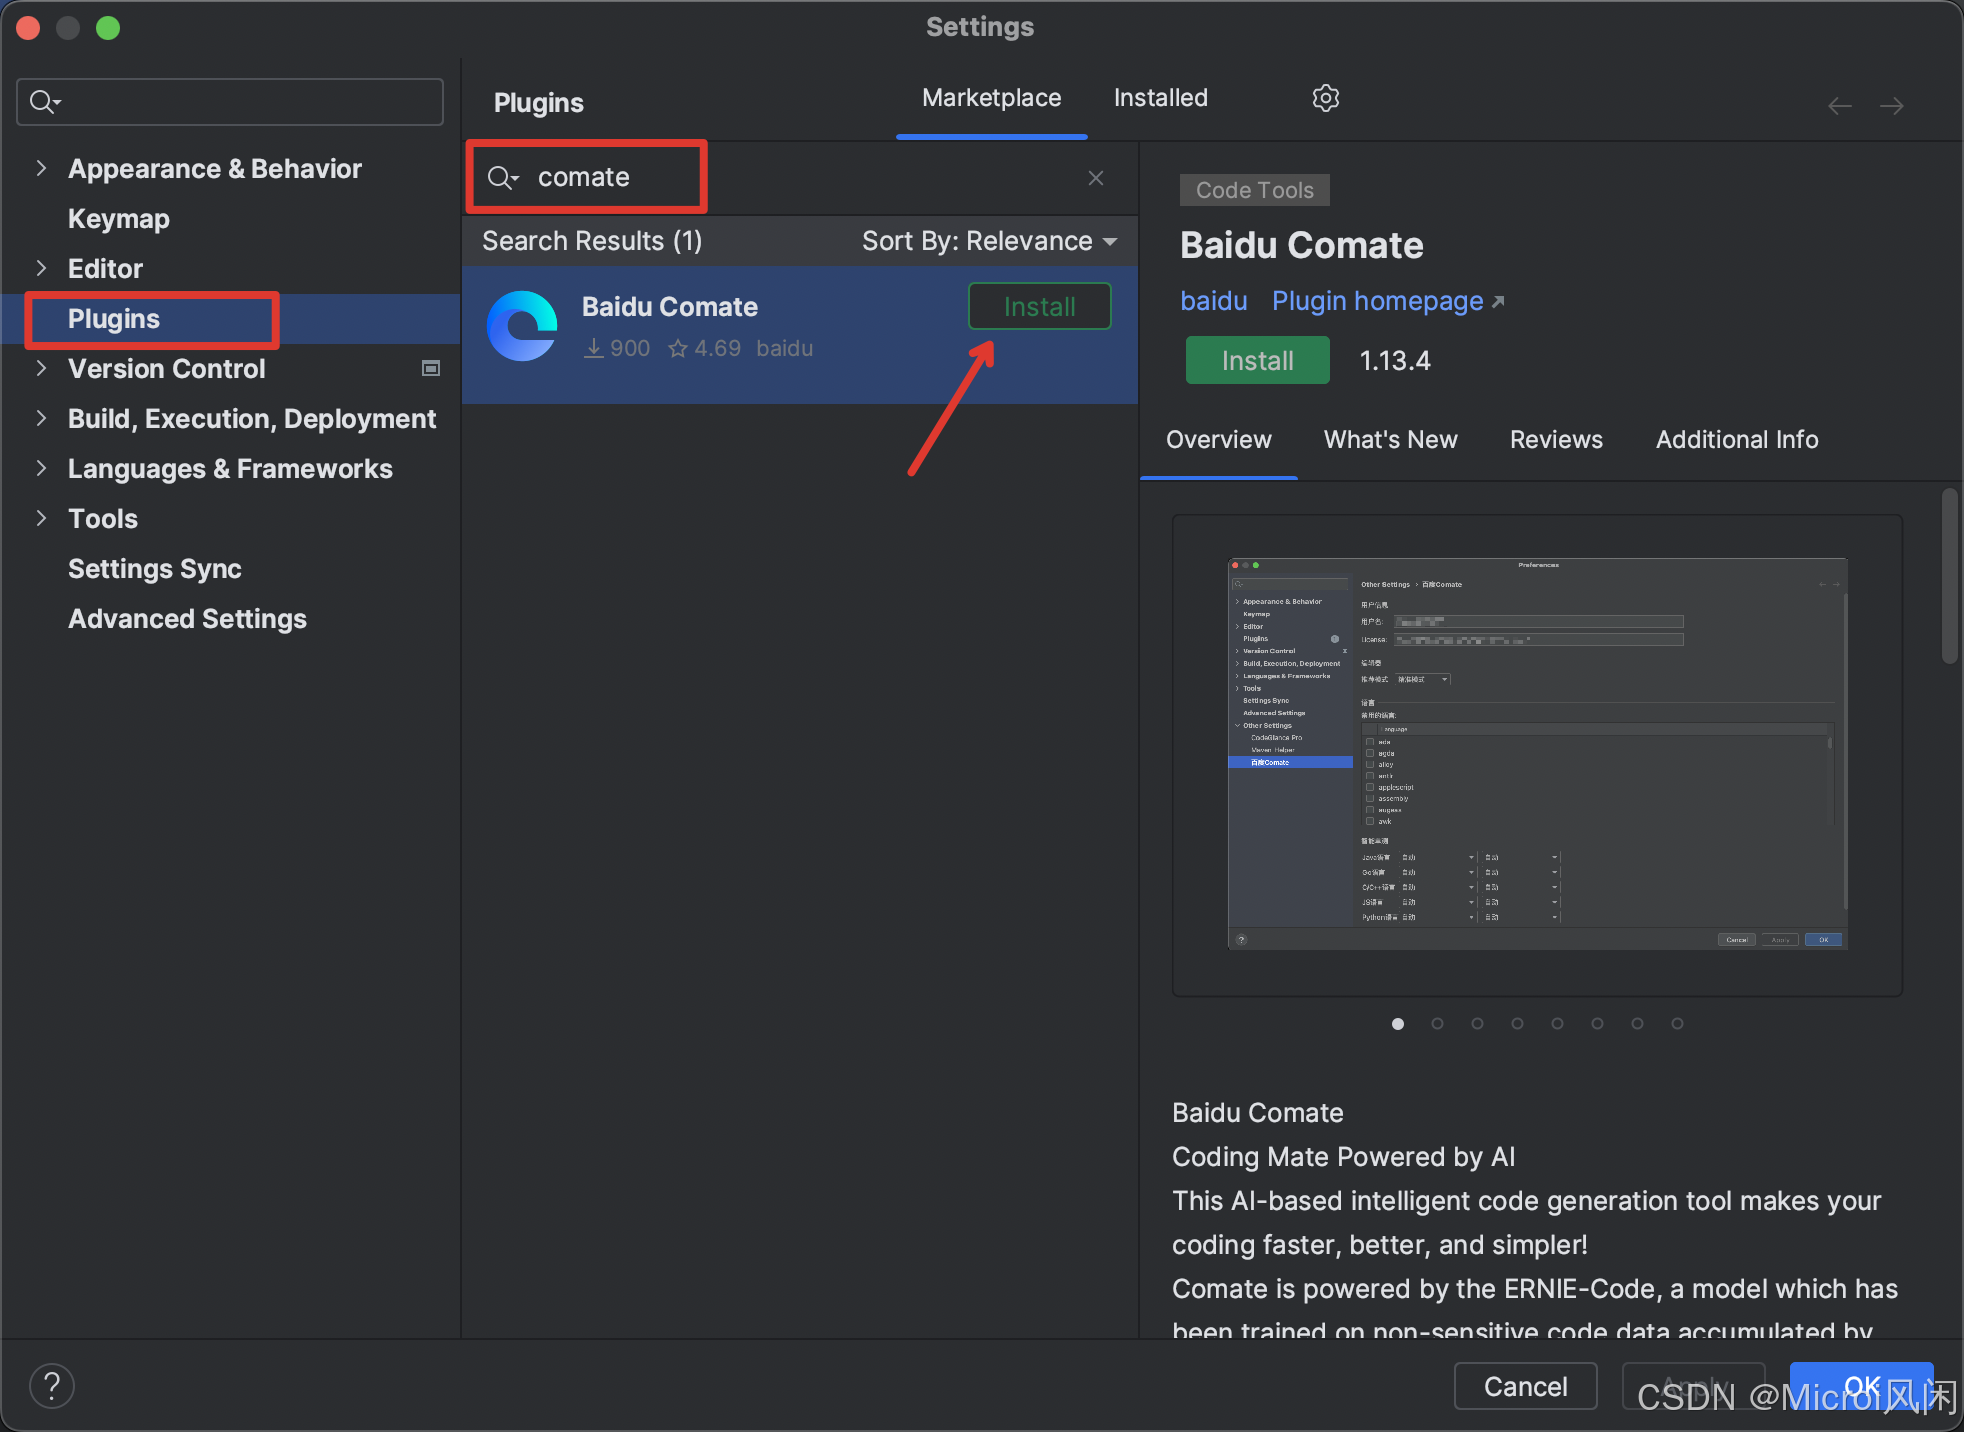Click the Version Control project-level icon
The height and width of the screenshot is (1432, 1964).
point(431,369)
